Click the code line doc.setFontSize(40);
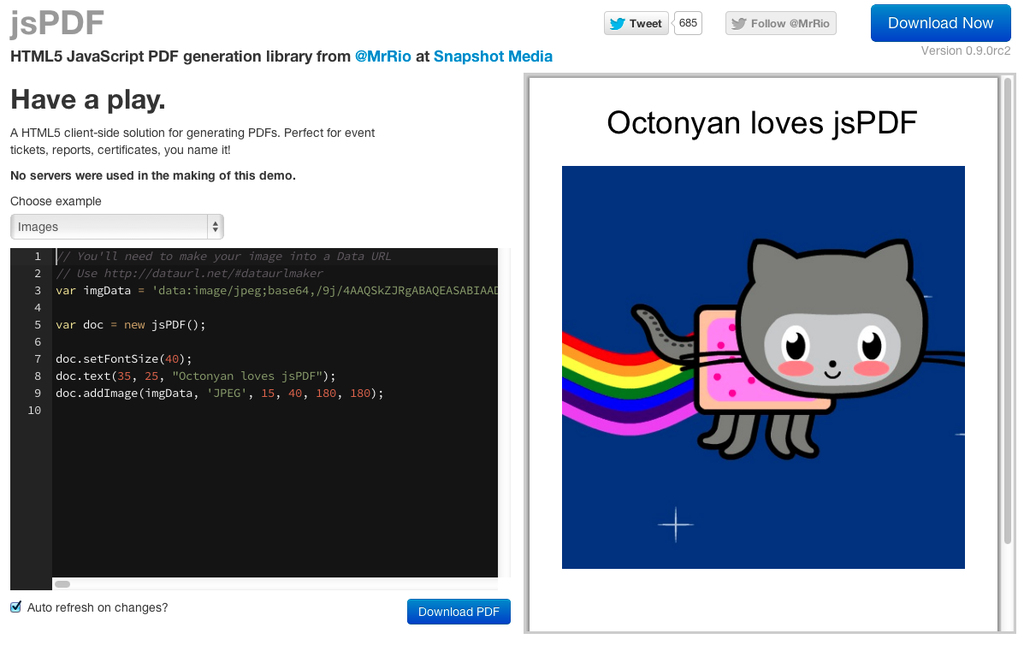The height and width of the screenshot is (645, 1024). (124, 359)
